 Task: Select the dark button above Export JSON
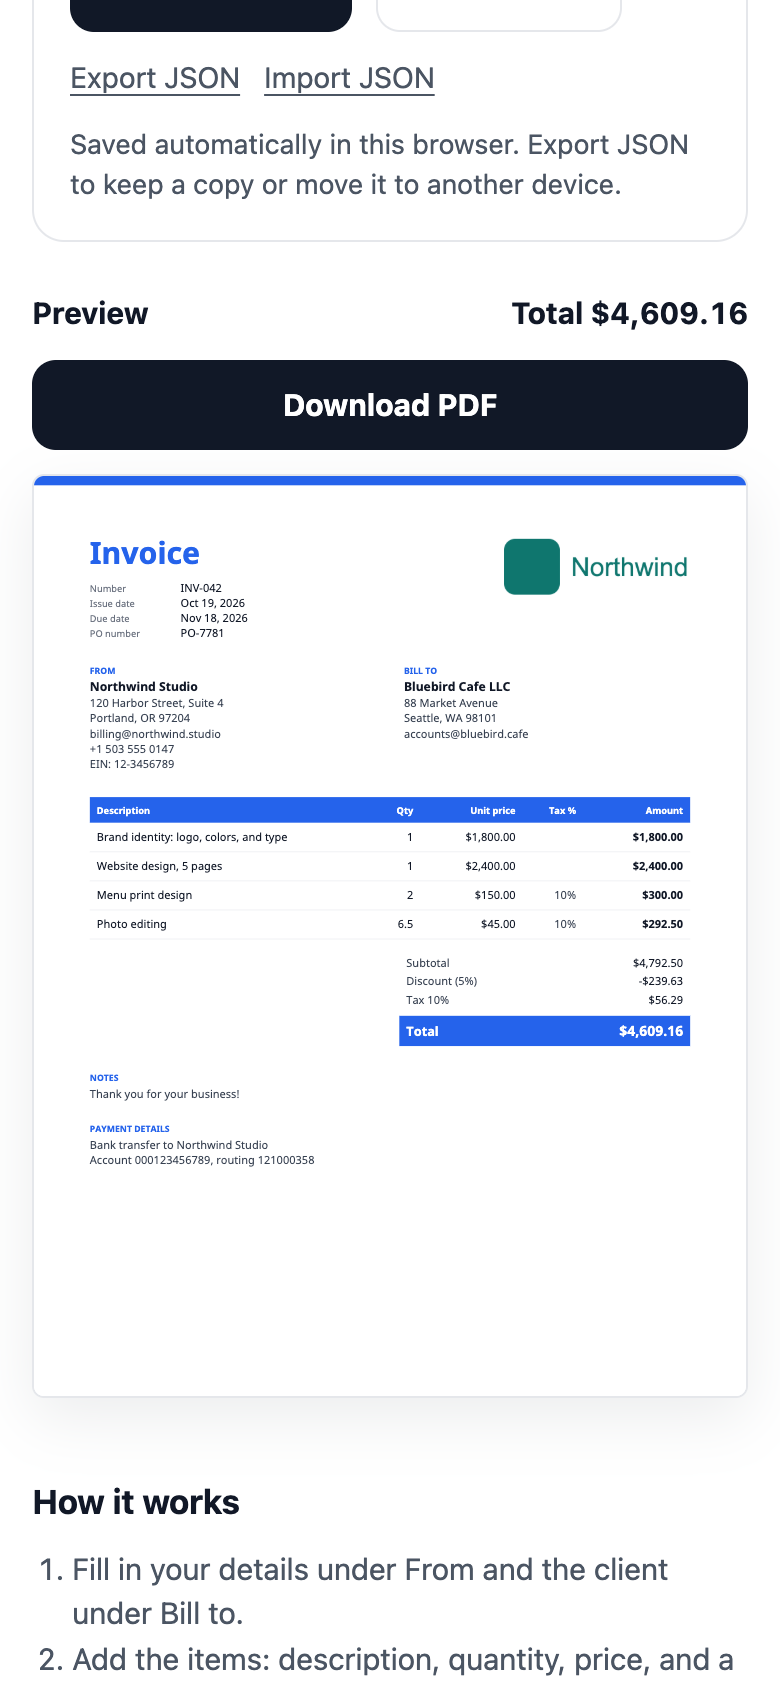pyautogui.click(x=211, y=14)
